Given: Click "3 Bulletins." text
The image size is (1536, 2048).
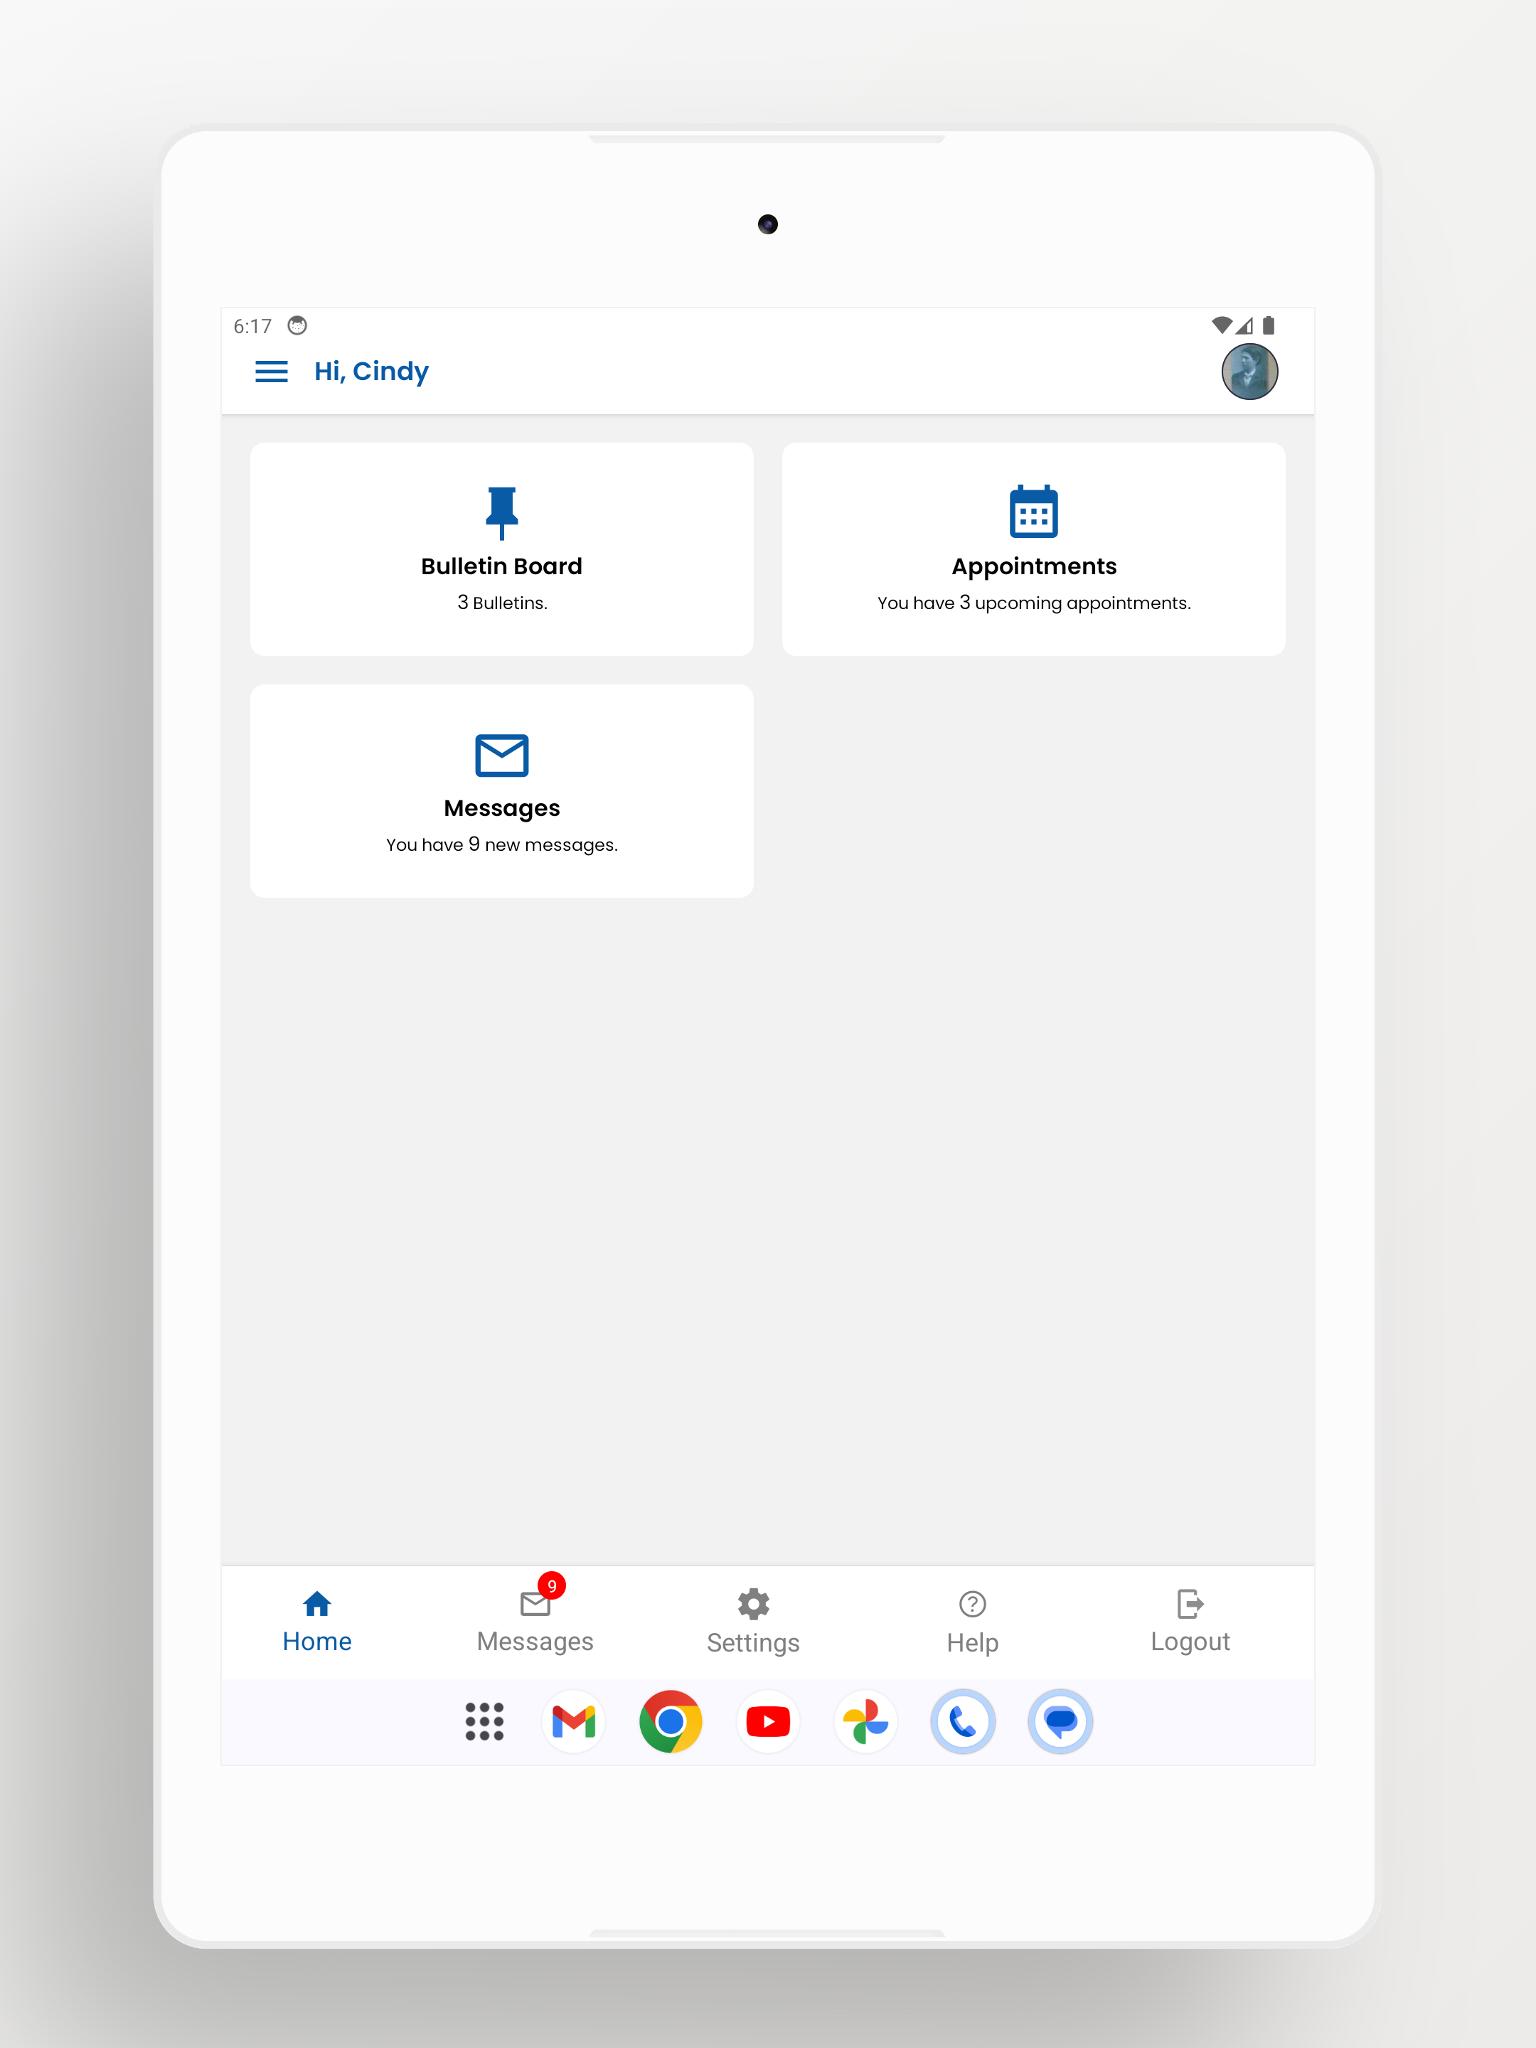Looking at the screenshot, I should [502, 603].
